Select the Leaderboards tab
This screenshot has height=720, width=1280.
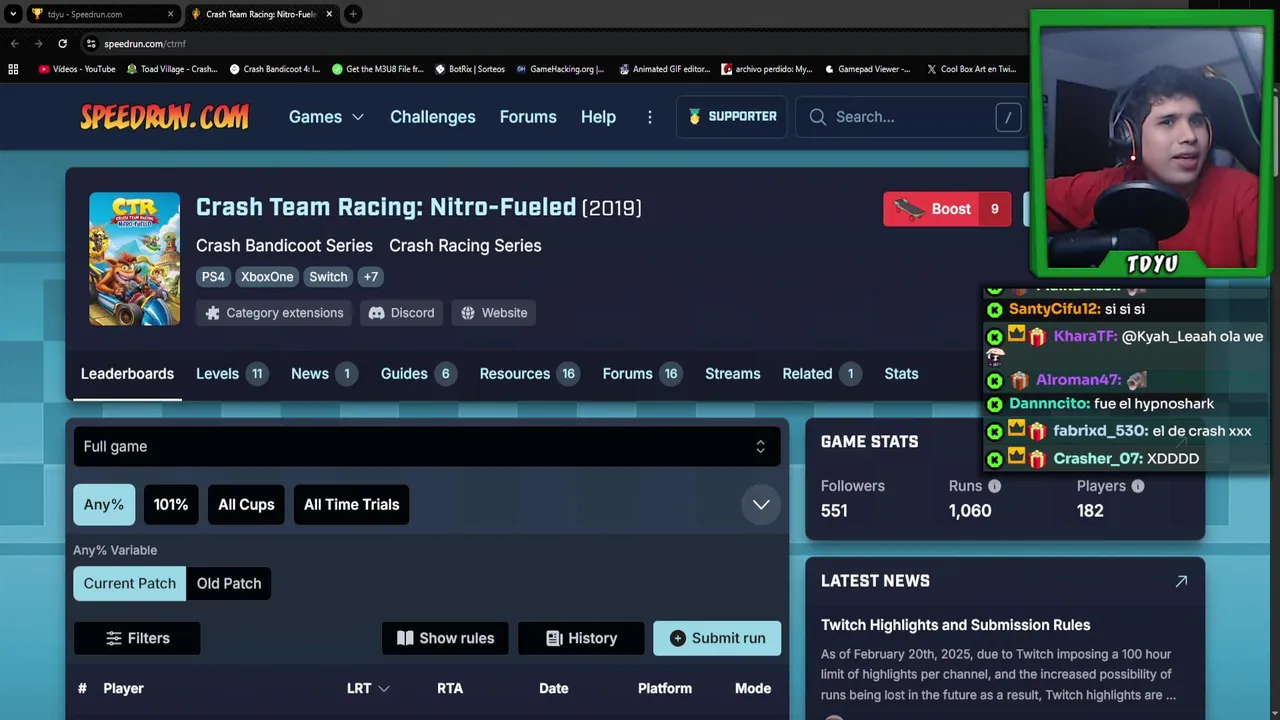[x=127, y=374]
